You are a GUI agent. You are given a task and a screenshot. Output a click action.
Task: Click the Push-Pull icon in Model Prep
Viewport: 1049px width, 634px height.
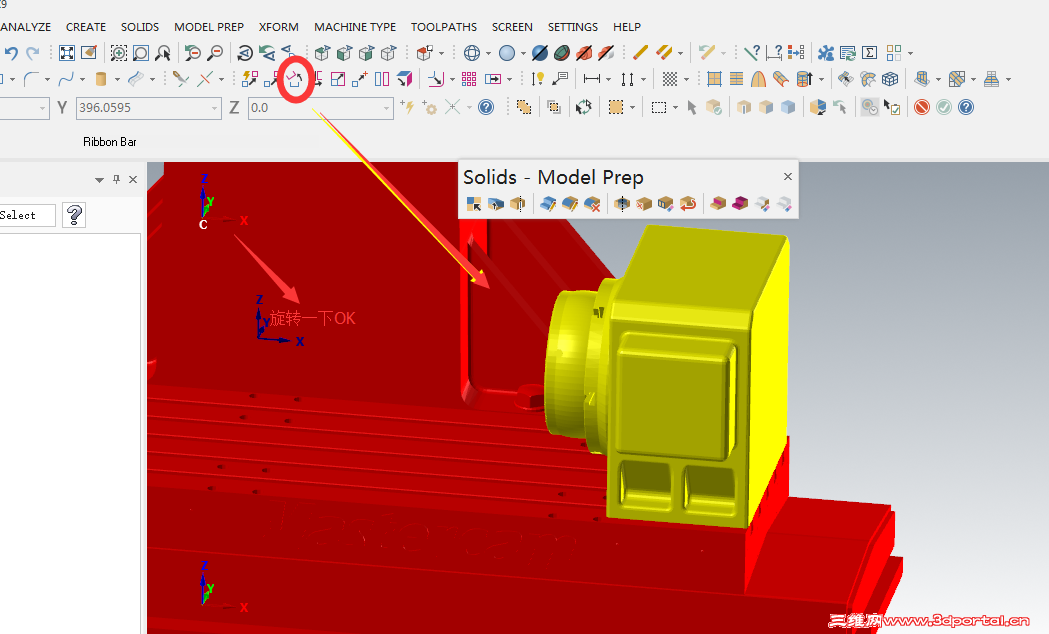point(496,203)
